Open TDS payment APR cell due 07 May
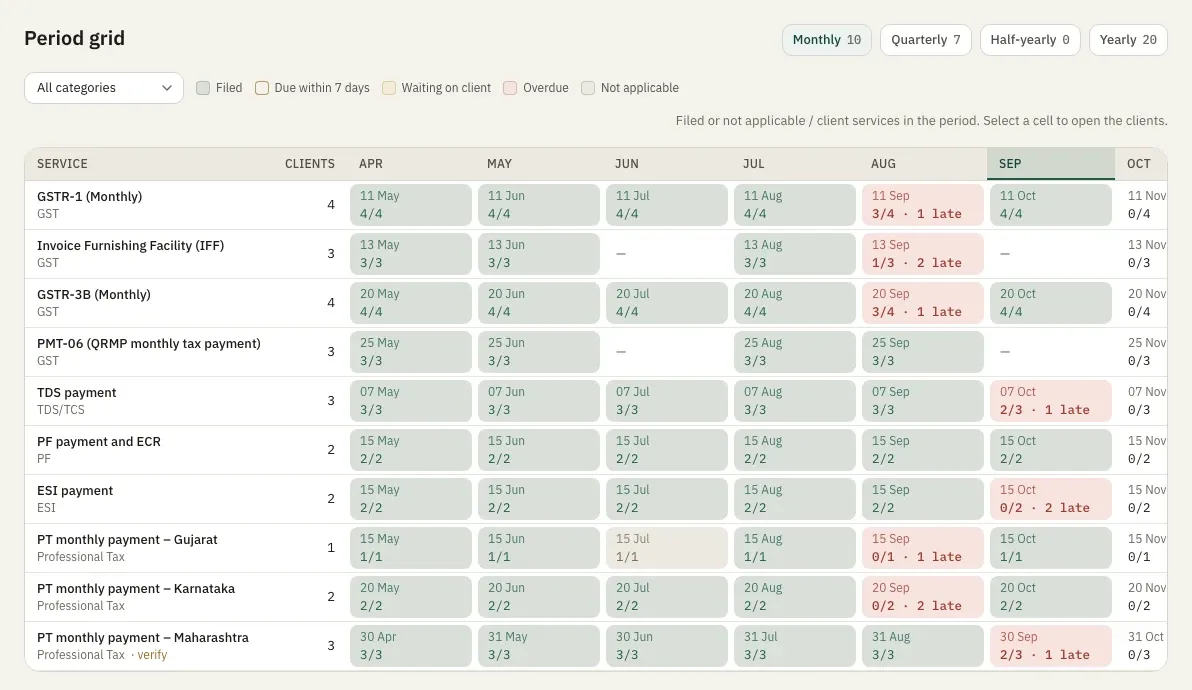The image size is (1192, 690). [x=411, y=401]
